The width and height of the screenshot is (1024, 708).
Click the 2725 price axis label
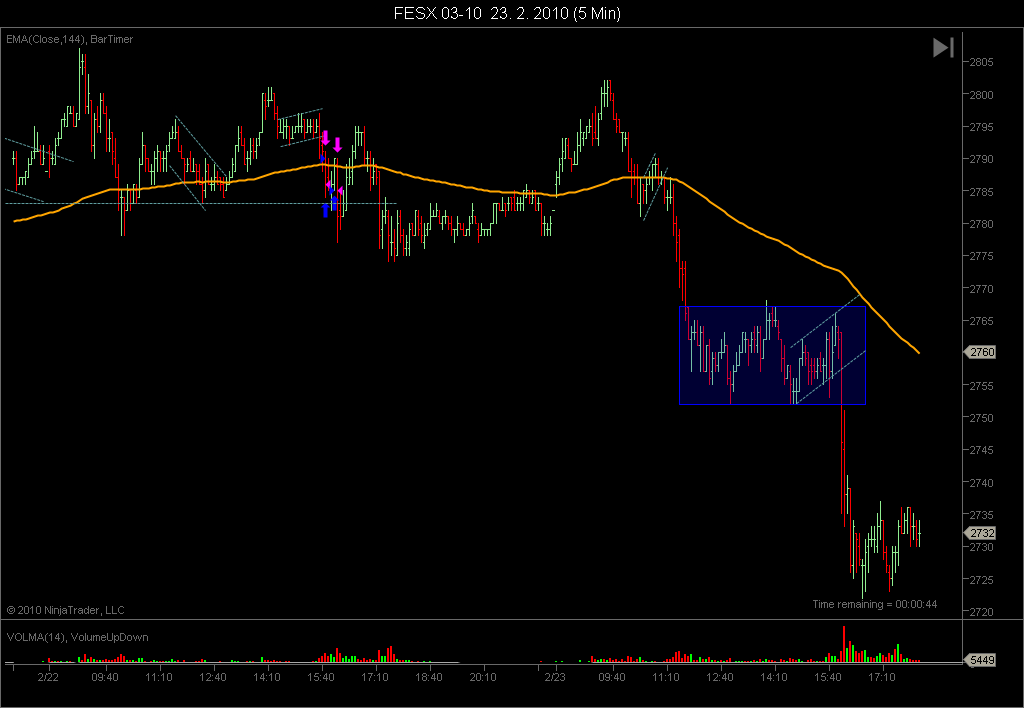(982, 579)
